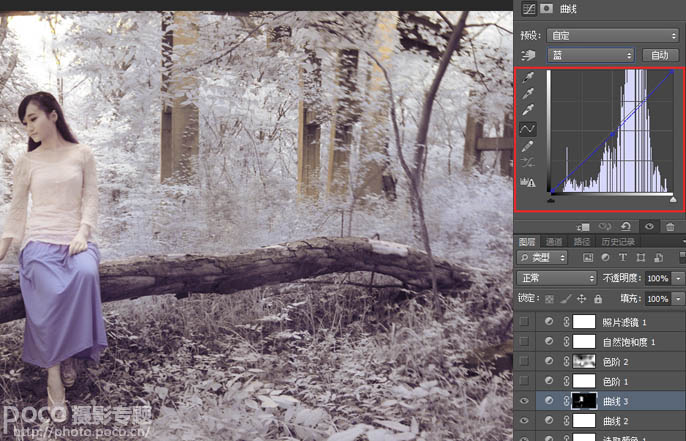Click the black input slider under curve

[552, 200]
